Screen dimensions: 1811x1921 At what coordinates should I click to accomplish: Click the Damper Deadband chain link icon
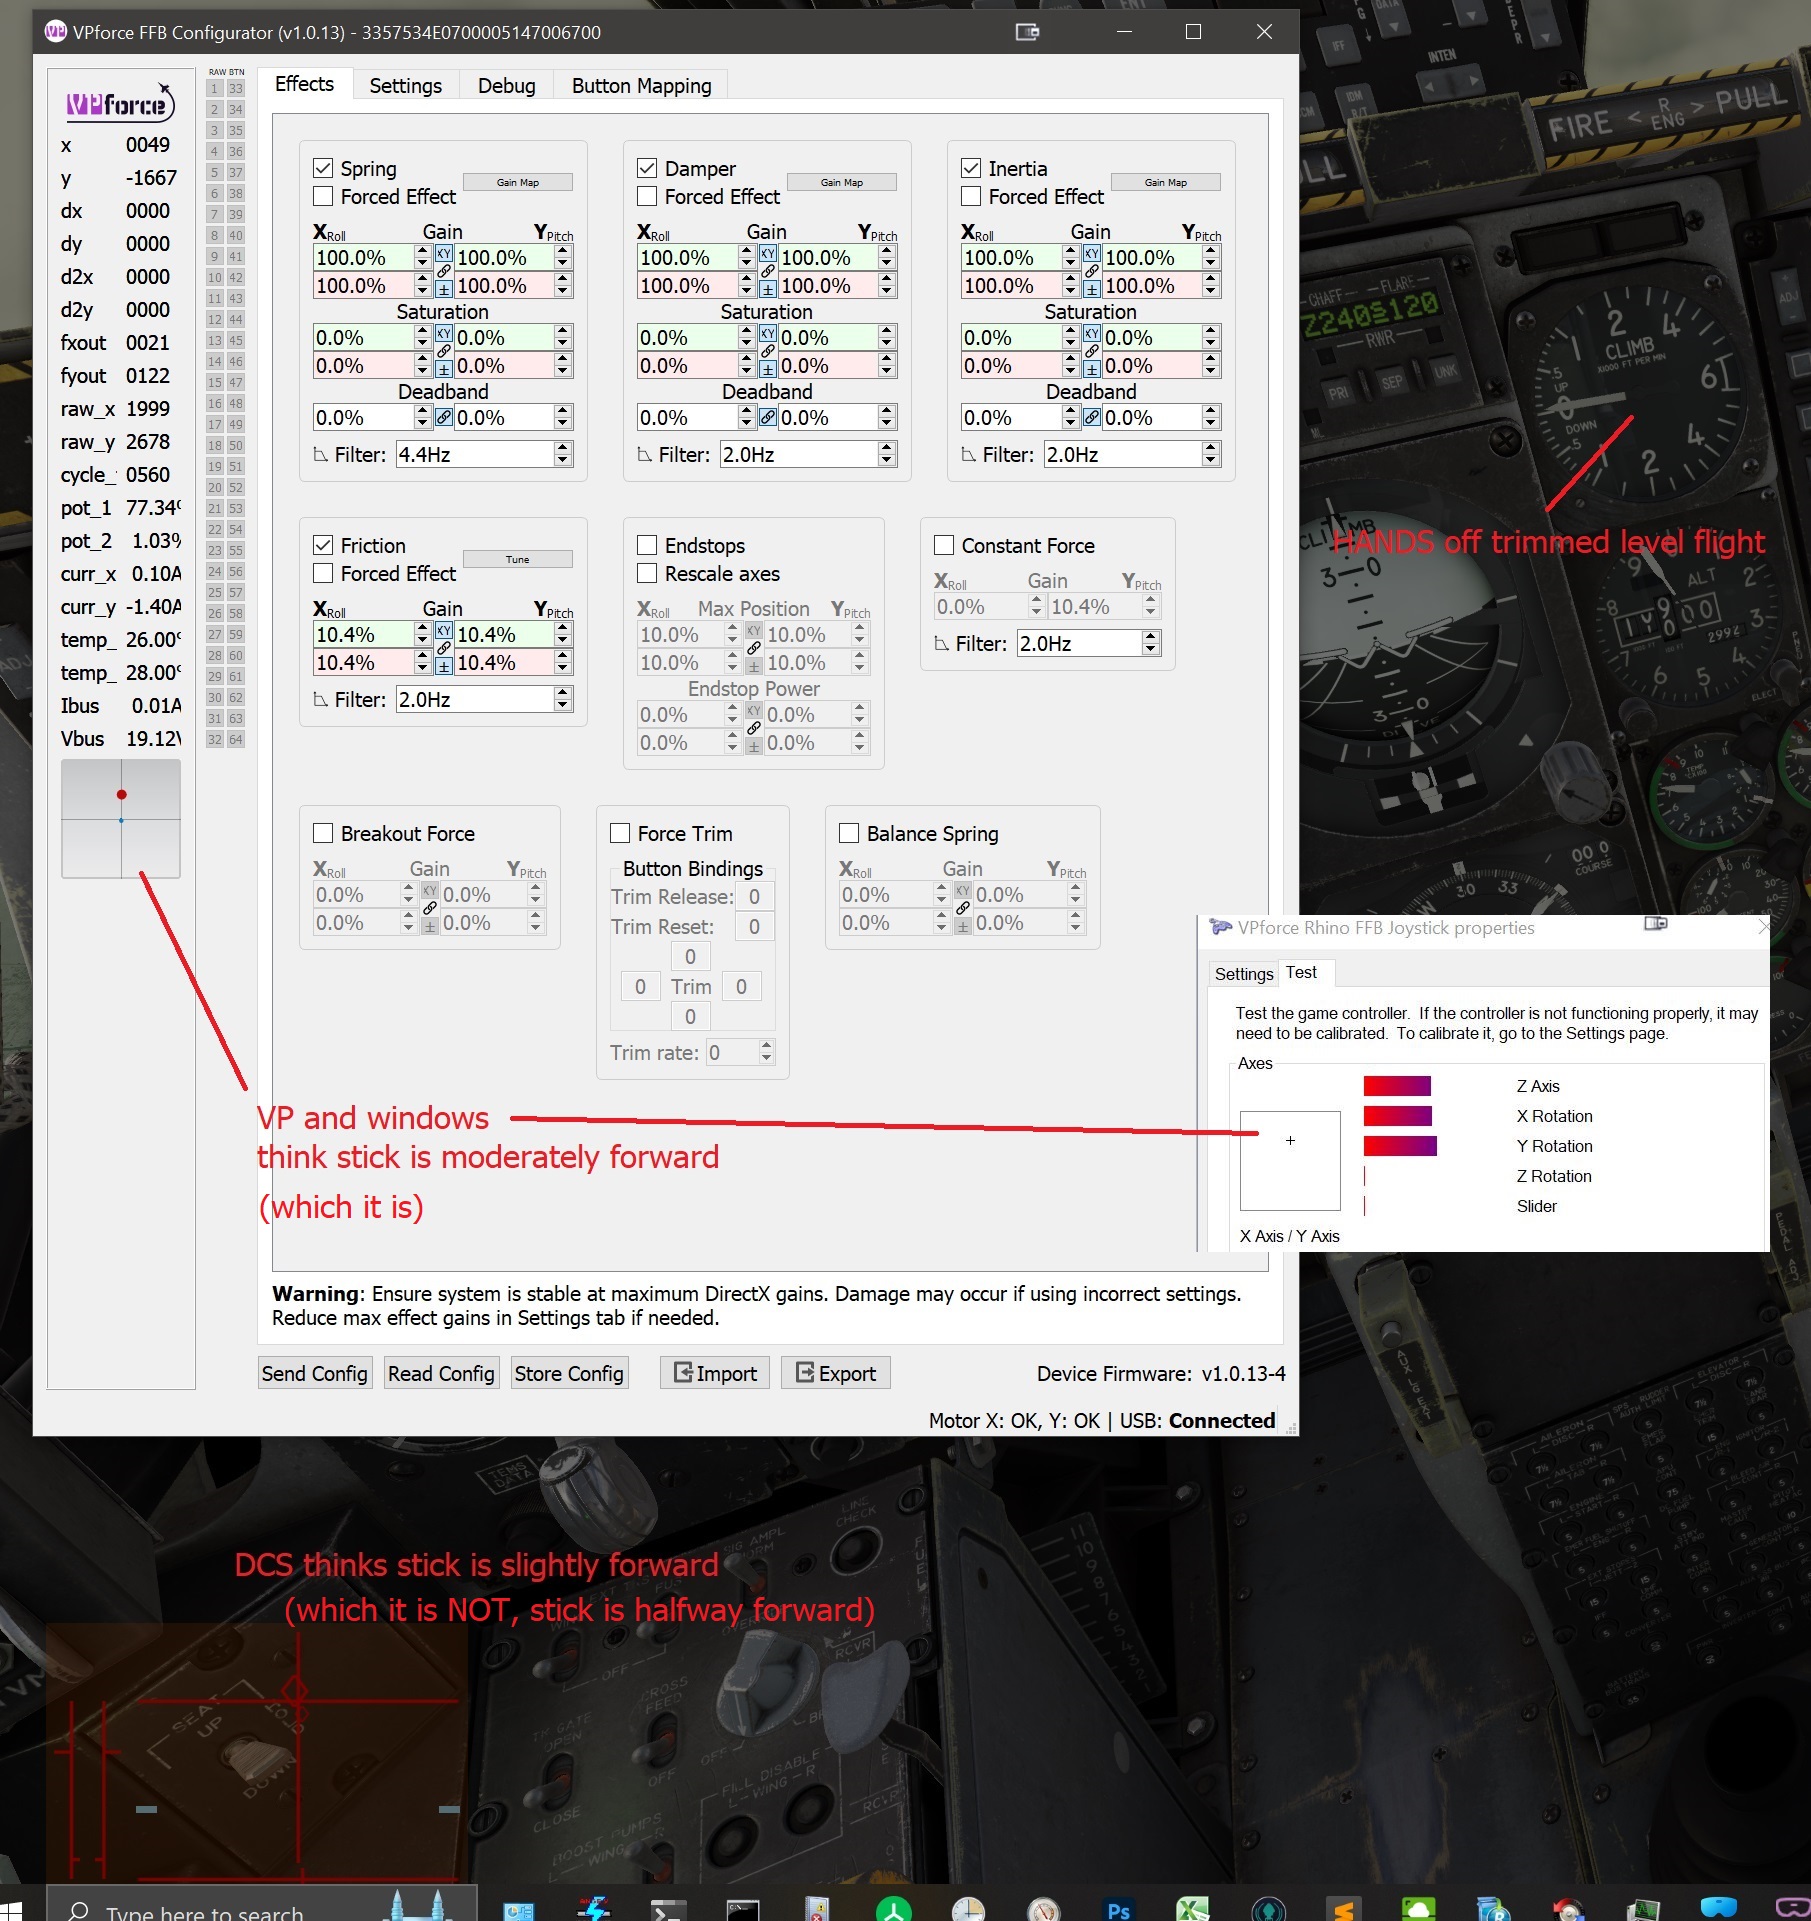click(767, 417)
